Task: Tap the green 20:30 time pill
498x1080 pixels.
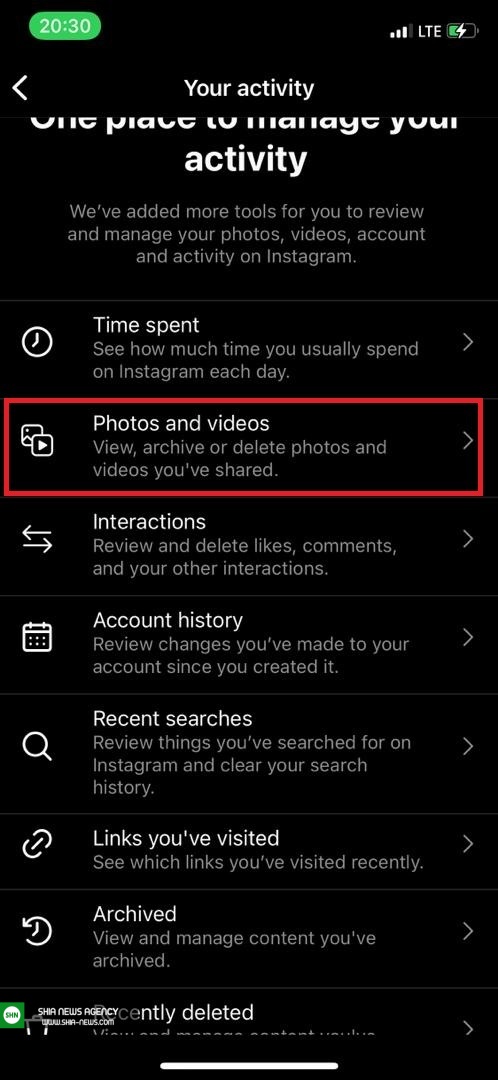Action: 65,26
